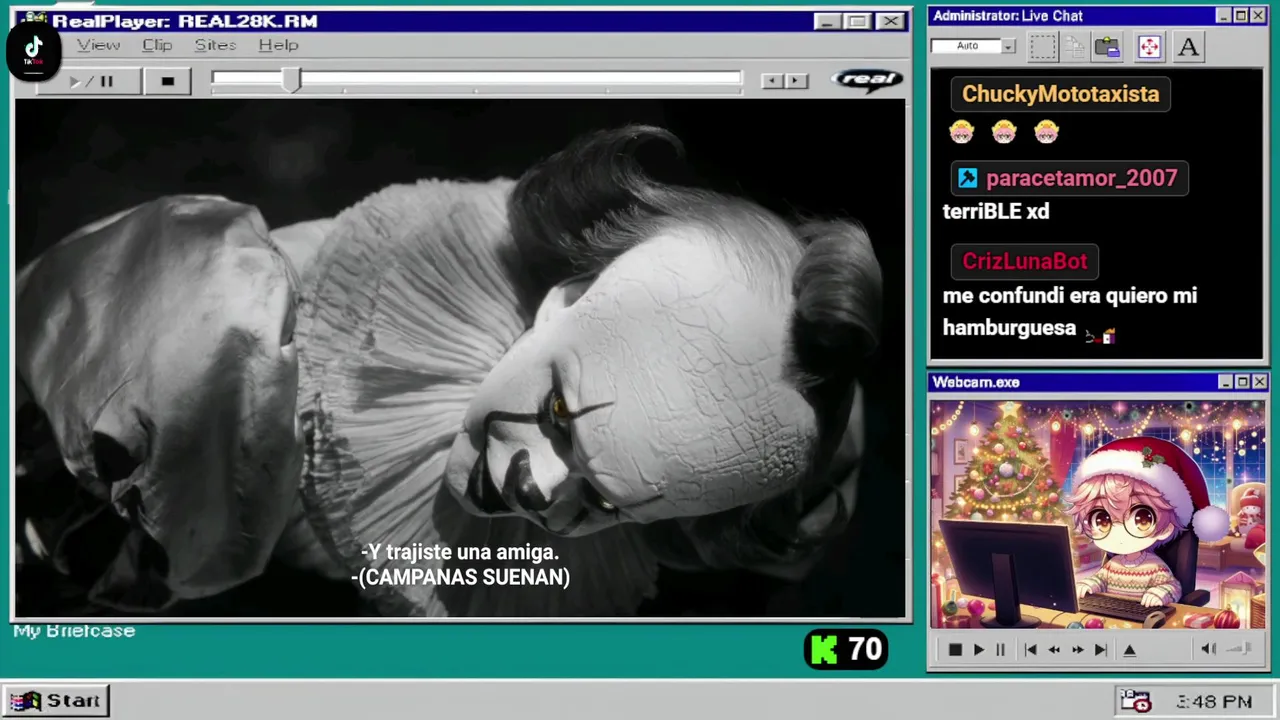Open the View menu in RealPlayer
The image size is (1280, 720).
[98, 45]
